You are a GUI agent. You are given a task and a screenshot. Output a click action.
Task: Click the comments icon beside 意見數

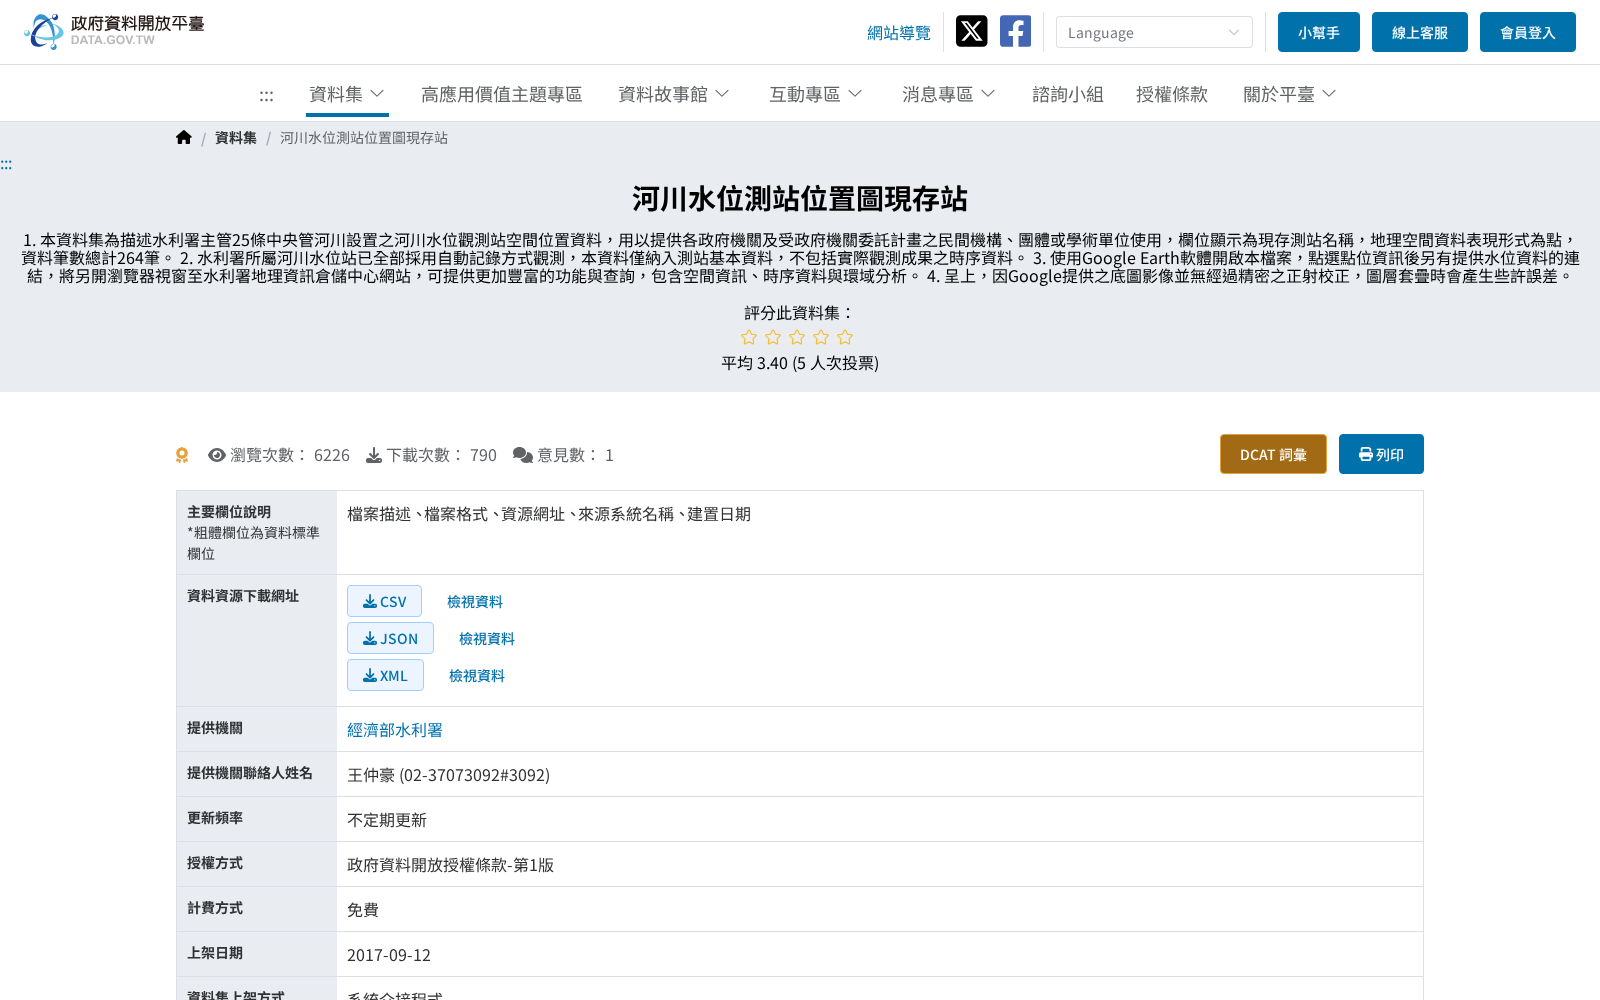tap(523, 455)
